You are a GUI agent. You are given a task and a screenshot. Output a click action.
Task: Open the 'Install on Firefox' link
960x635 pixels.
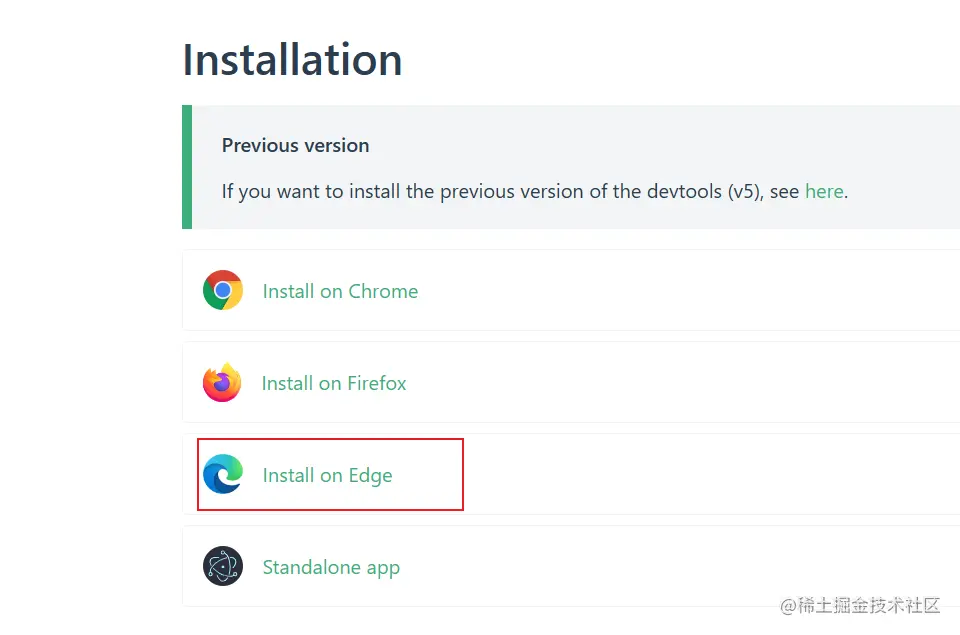(x=334, y=383)
